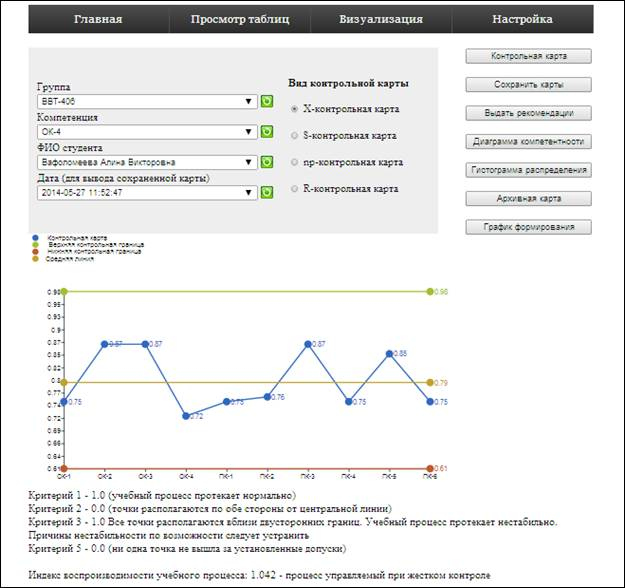
Task: Click the Индекс воспроизводимости text line
Action: point(259,575)
